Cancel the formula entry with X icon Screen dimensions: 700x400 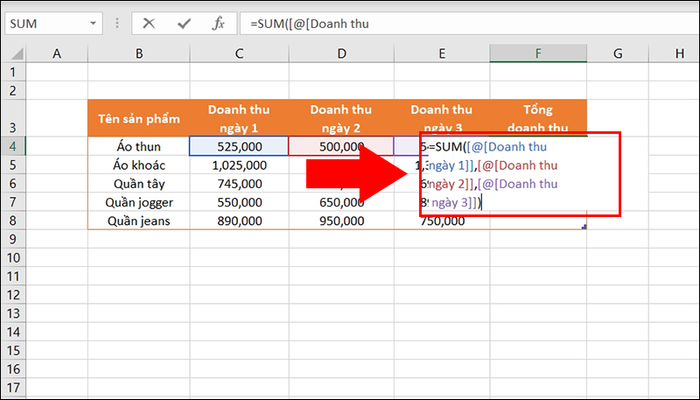[149, 23]
